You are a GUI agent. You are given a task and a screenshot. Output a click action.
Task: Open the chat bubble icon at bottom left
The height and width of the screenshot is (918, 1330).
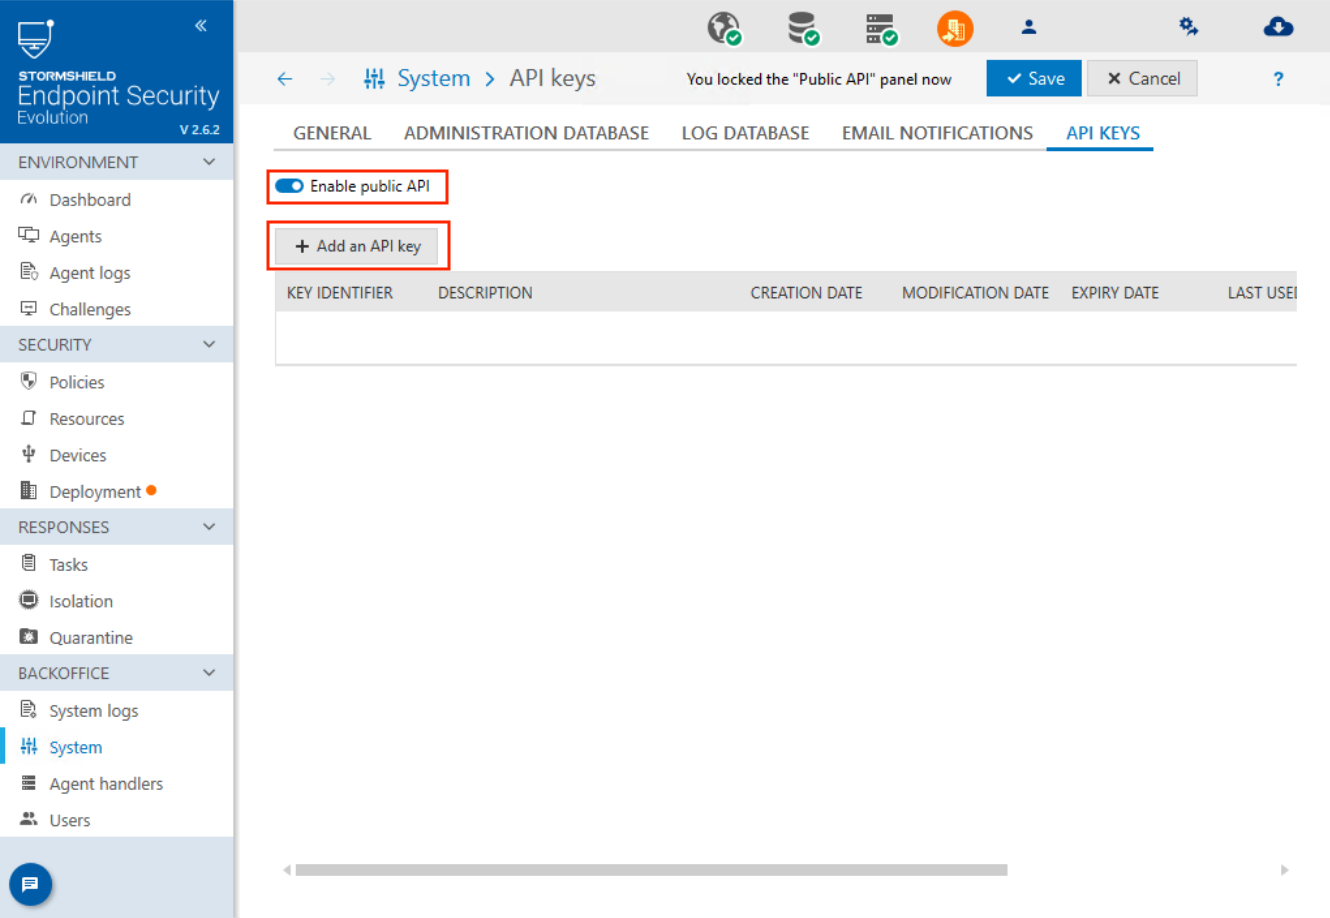(x=30, y=884)
